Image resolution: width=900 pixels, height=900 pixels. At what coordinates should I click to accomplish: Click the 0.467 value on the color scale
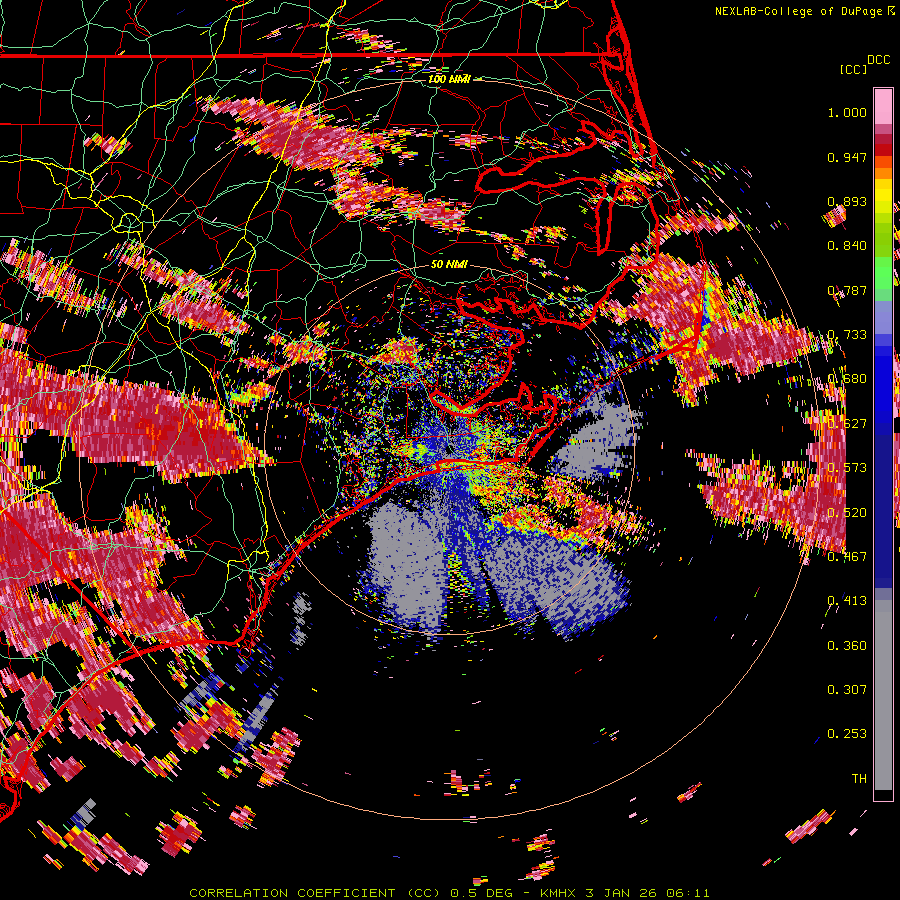click(847, 557)
